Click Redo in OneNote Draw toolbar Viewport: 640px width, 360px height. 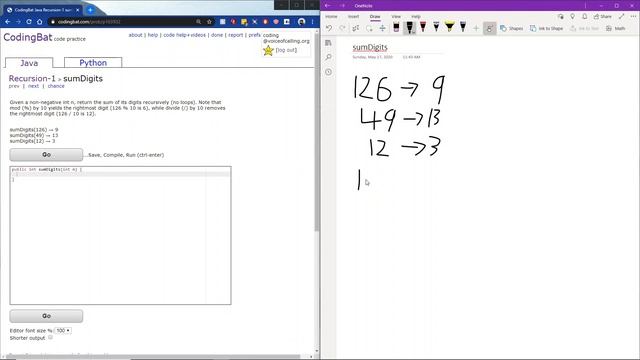coord(342,28)
